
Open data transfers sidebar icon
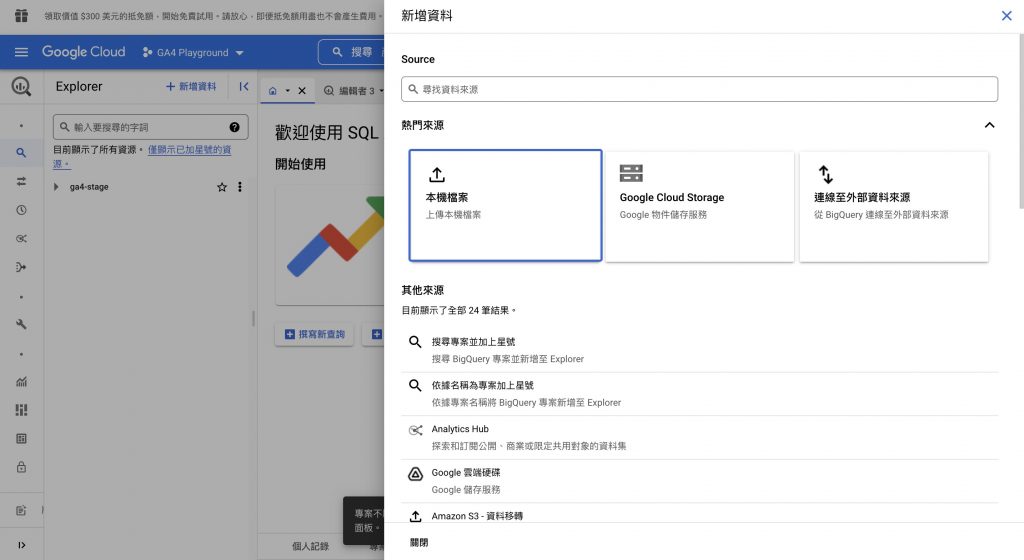tap(21, 181)
